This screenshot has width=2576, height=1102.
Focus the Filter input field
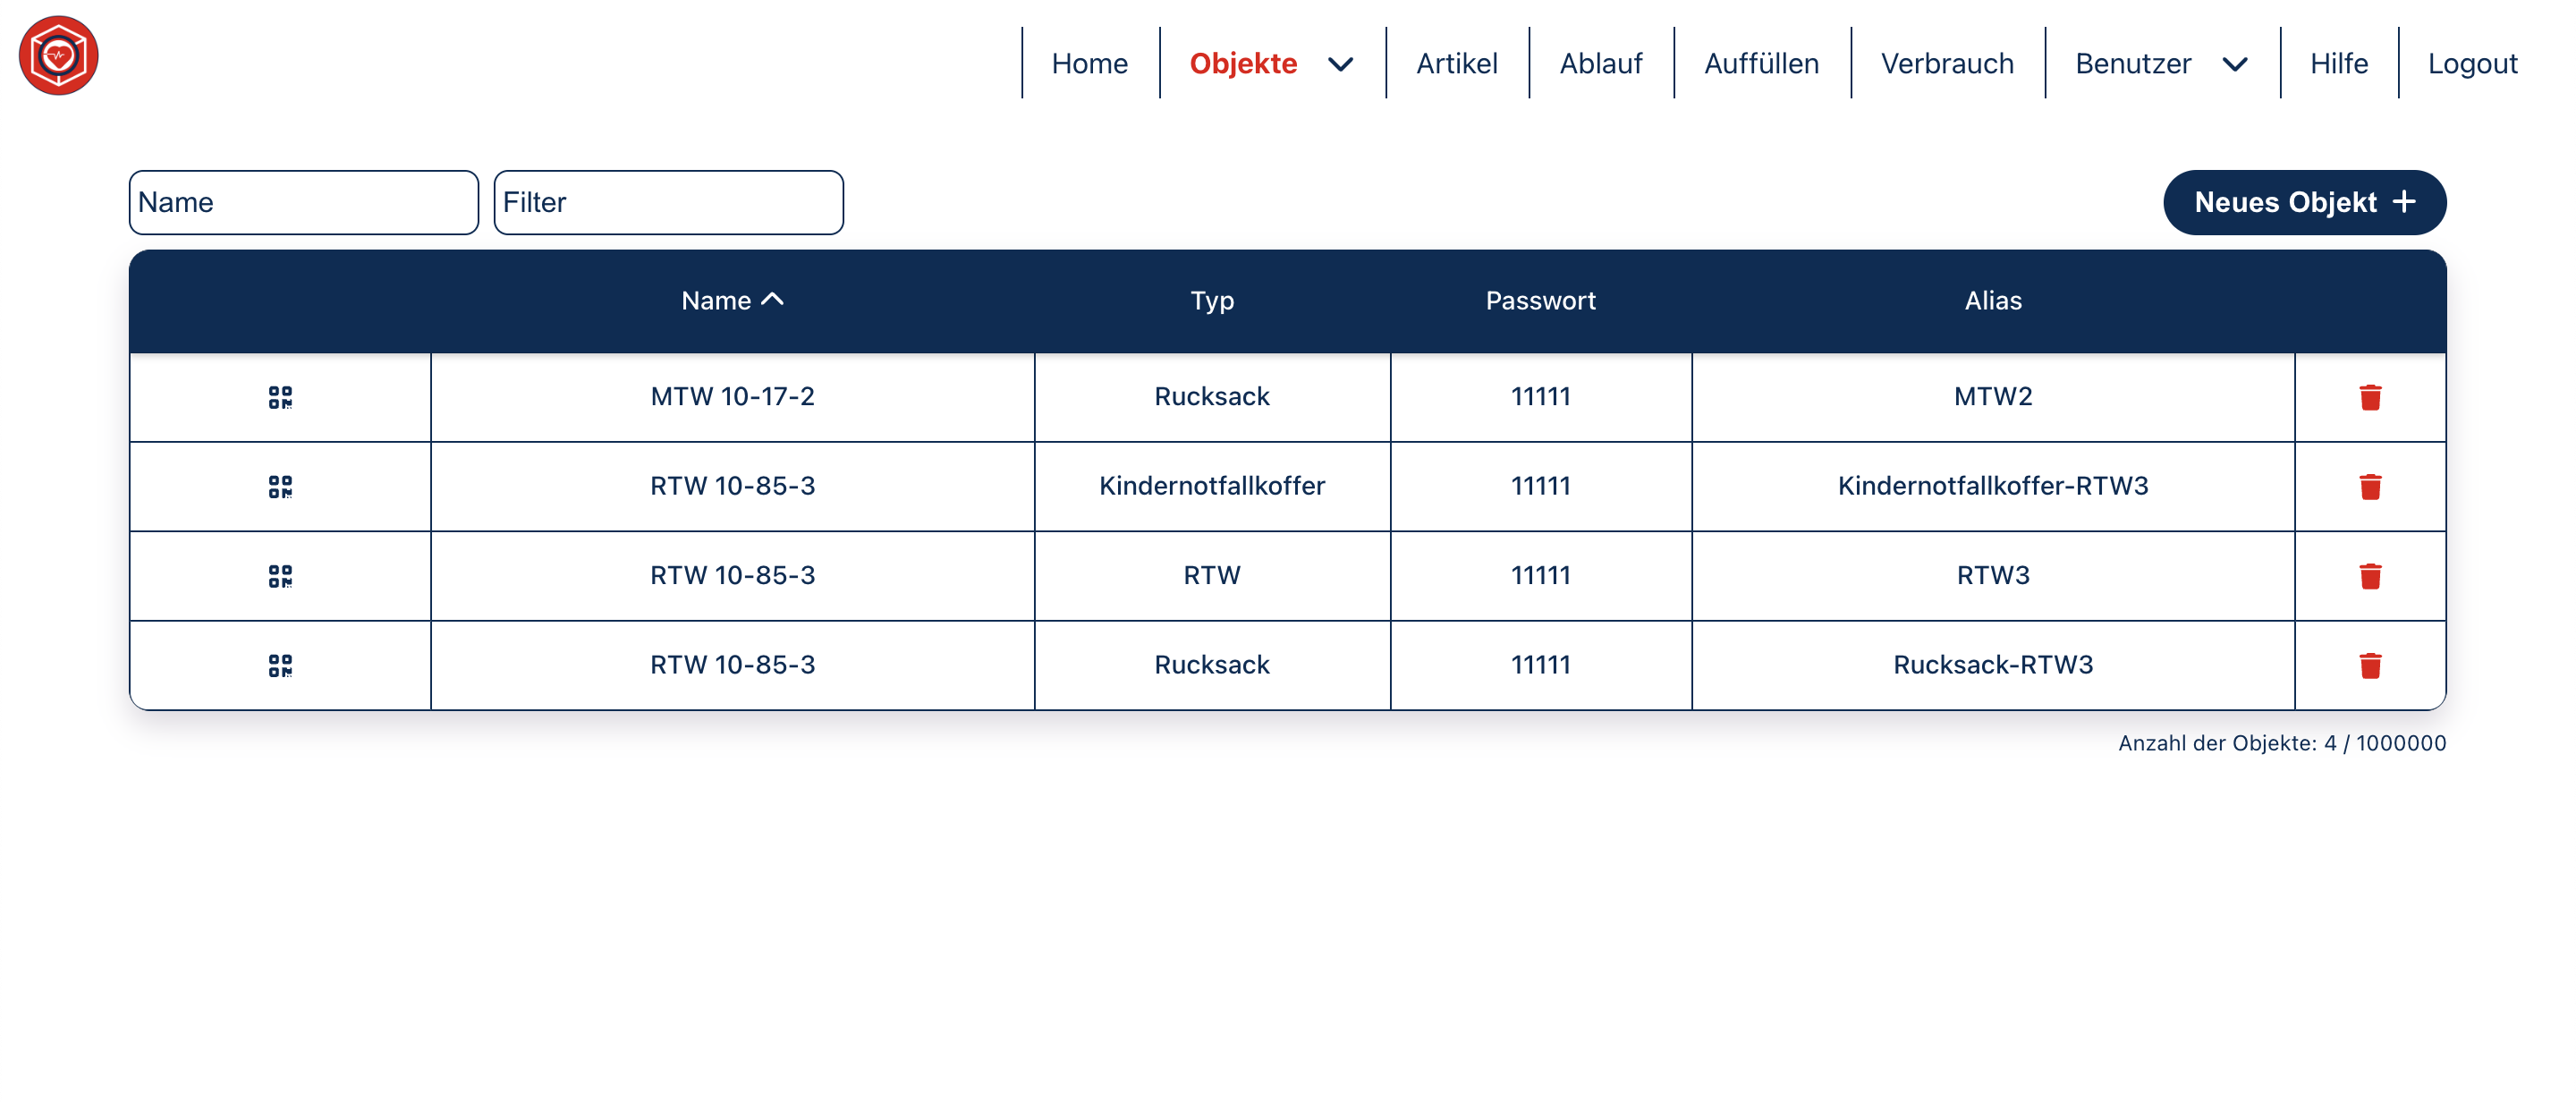pyautogui.click(x=668, y=202)
